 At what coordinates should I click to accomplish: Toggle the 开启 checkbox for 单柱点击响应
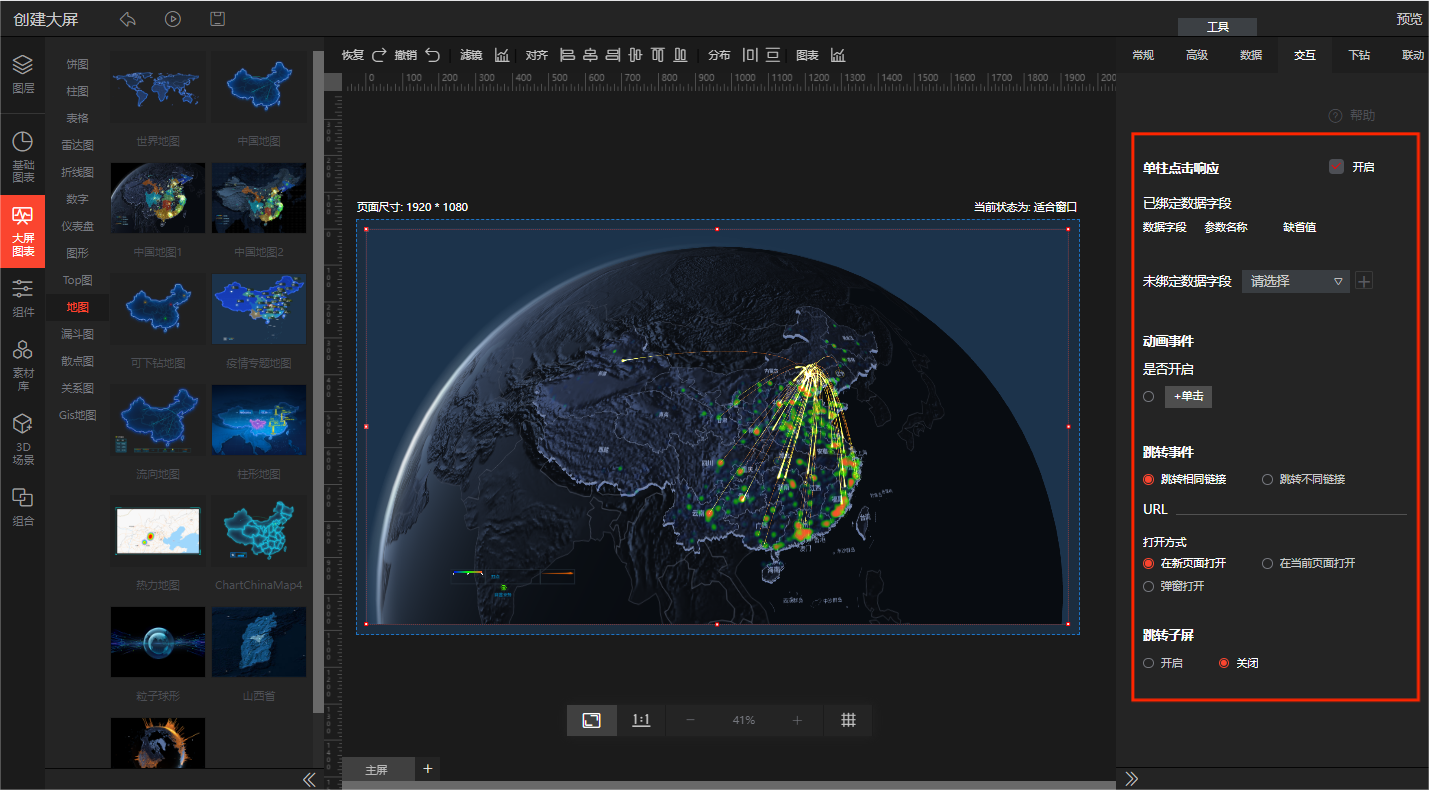point(1336,167)
